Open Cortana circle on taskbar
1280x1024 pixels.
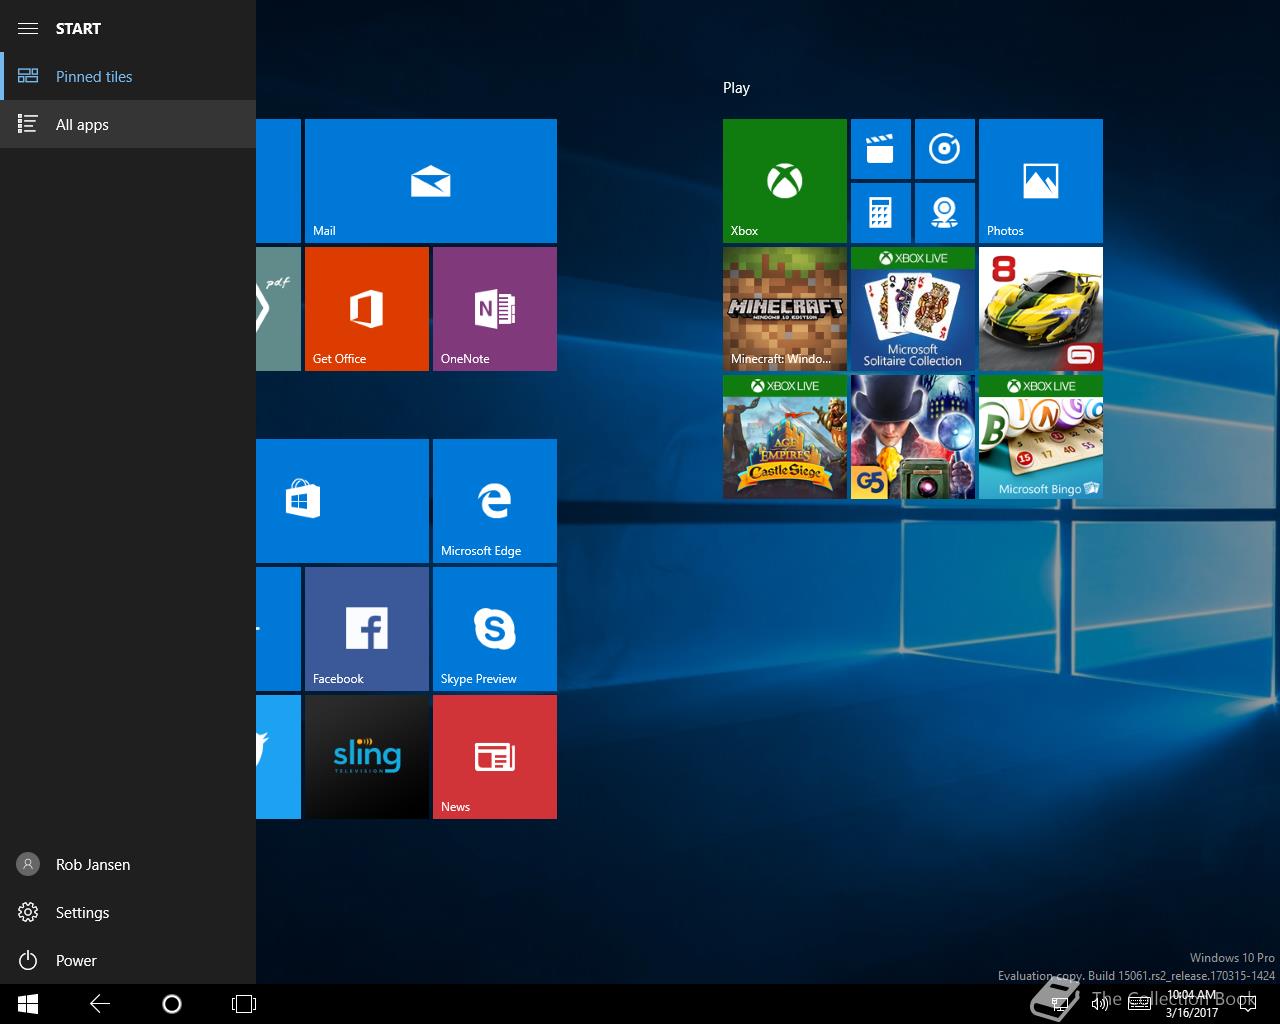point(172,1004)
